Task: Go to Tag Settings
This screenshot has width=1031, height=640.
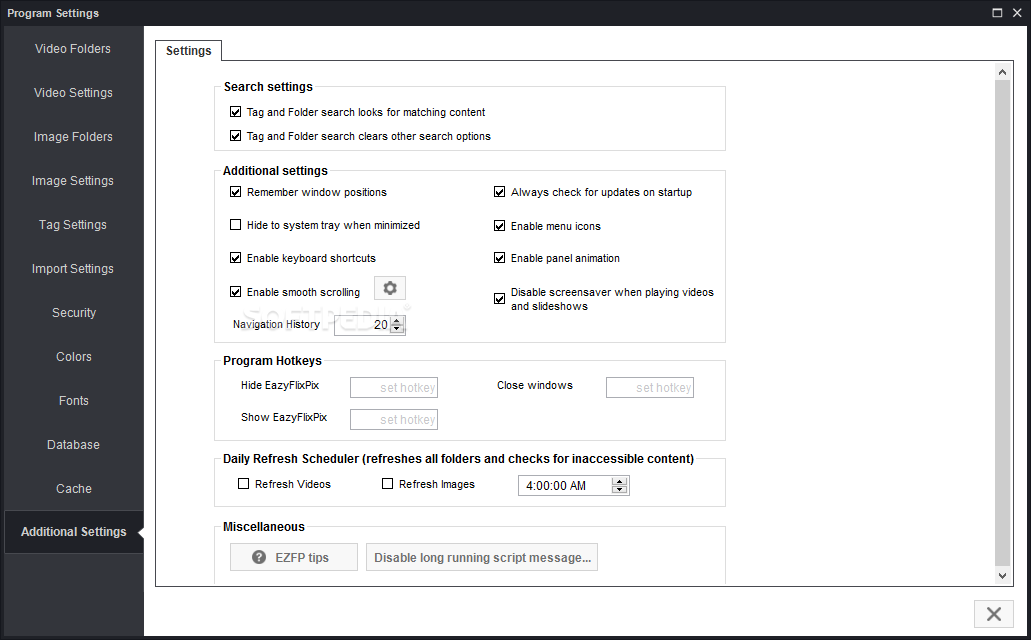Action: pos(73,225)
